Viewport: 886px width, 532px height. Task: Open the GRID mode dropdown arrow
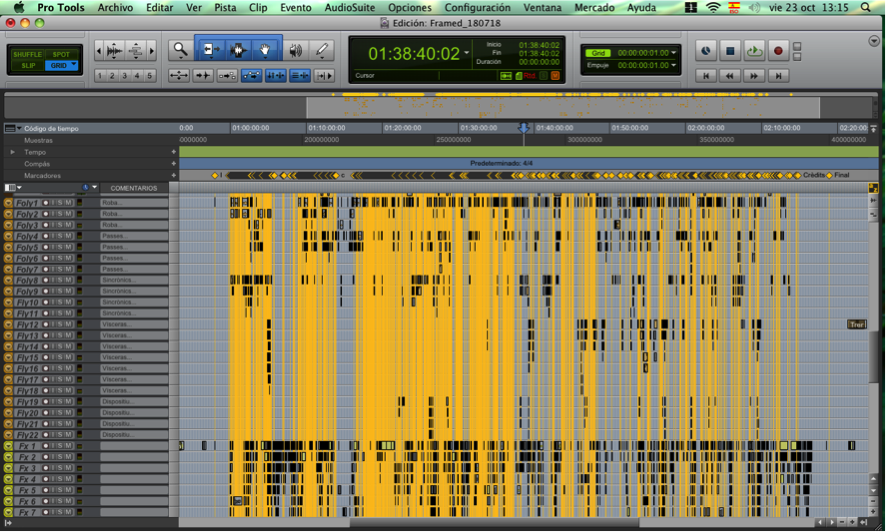[73, 65]
